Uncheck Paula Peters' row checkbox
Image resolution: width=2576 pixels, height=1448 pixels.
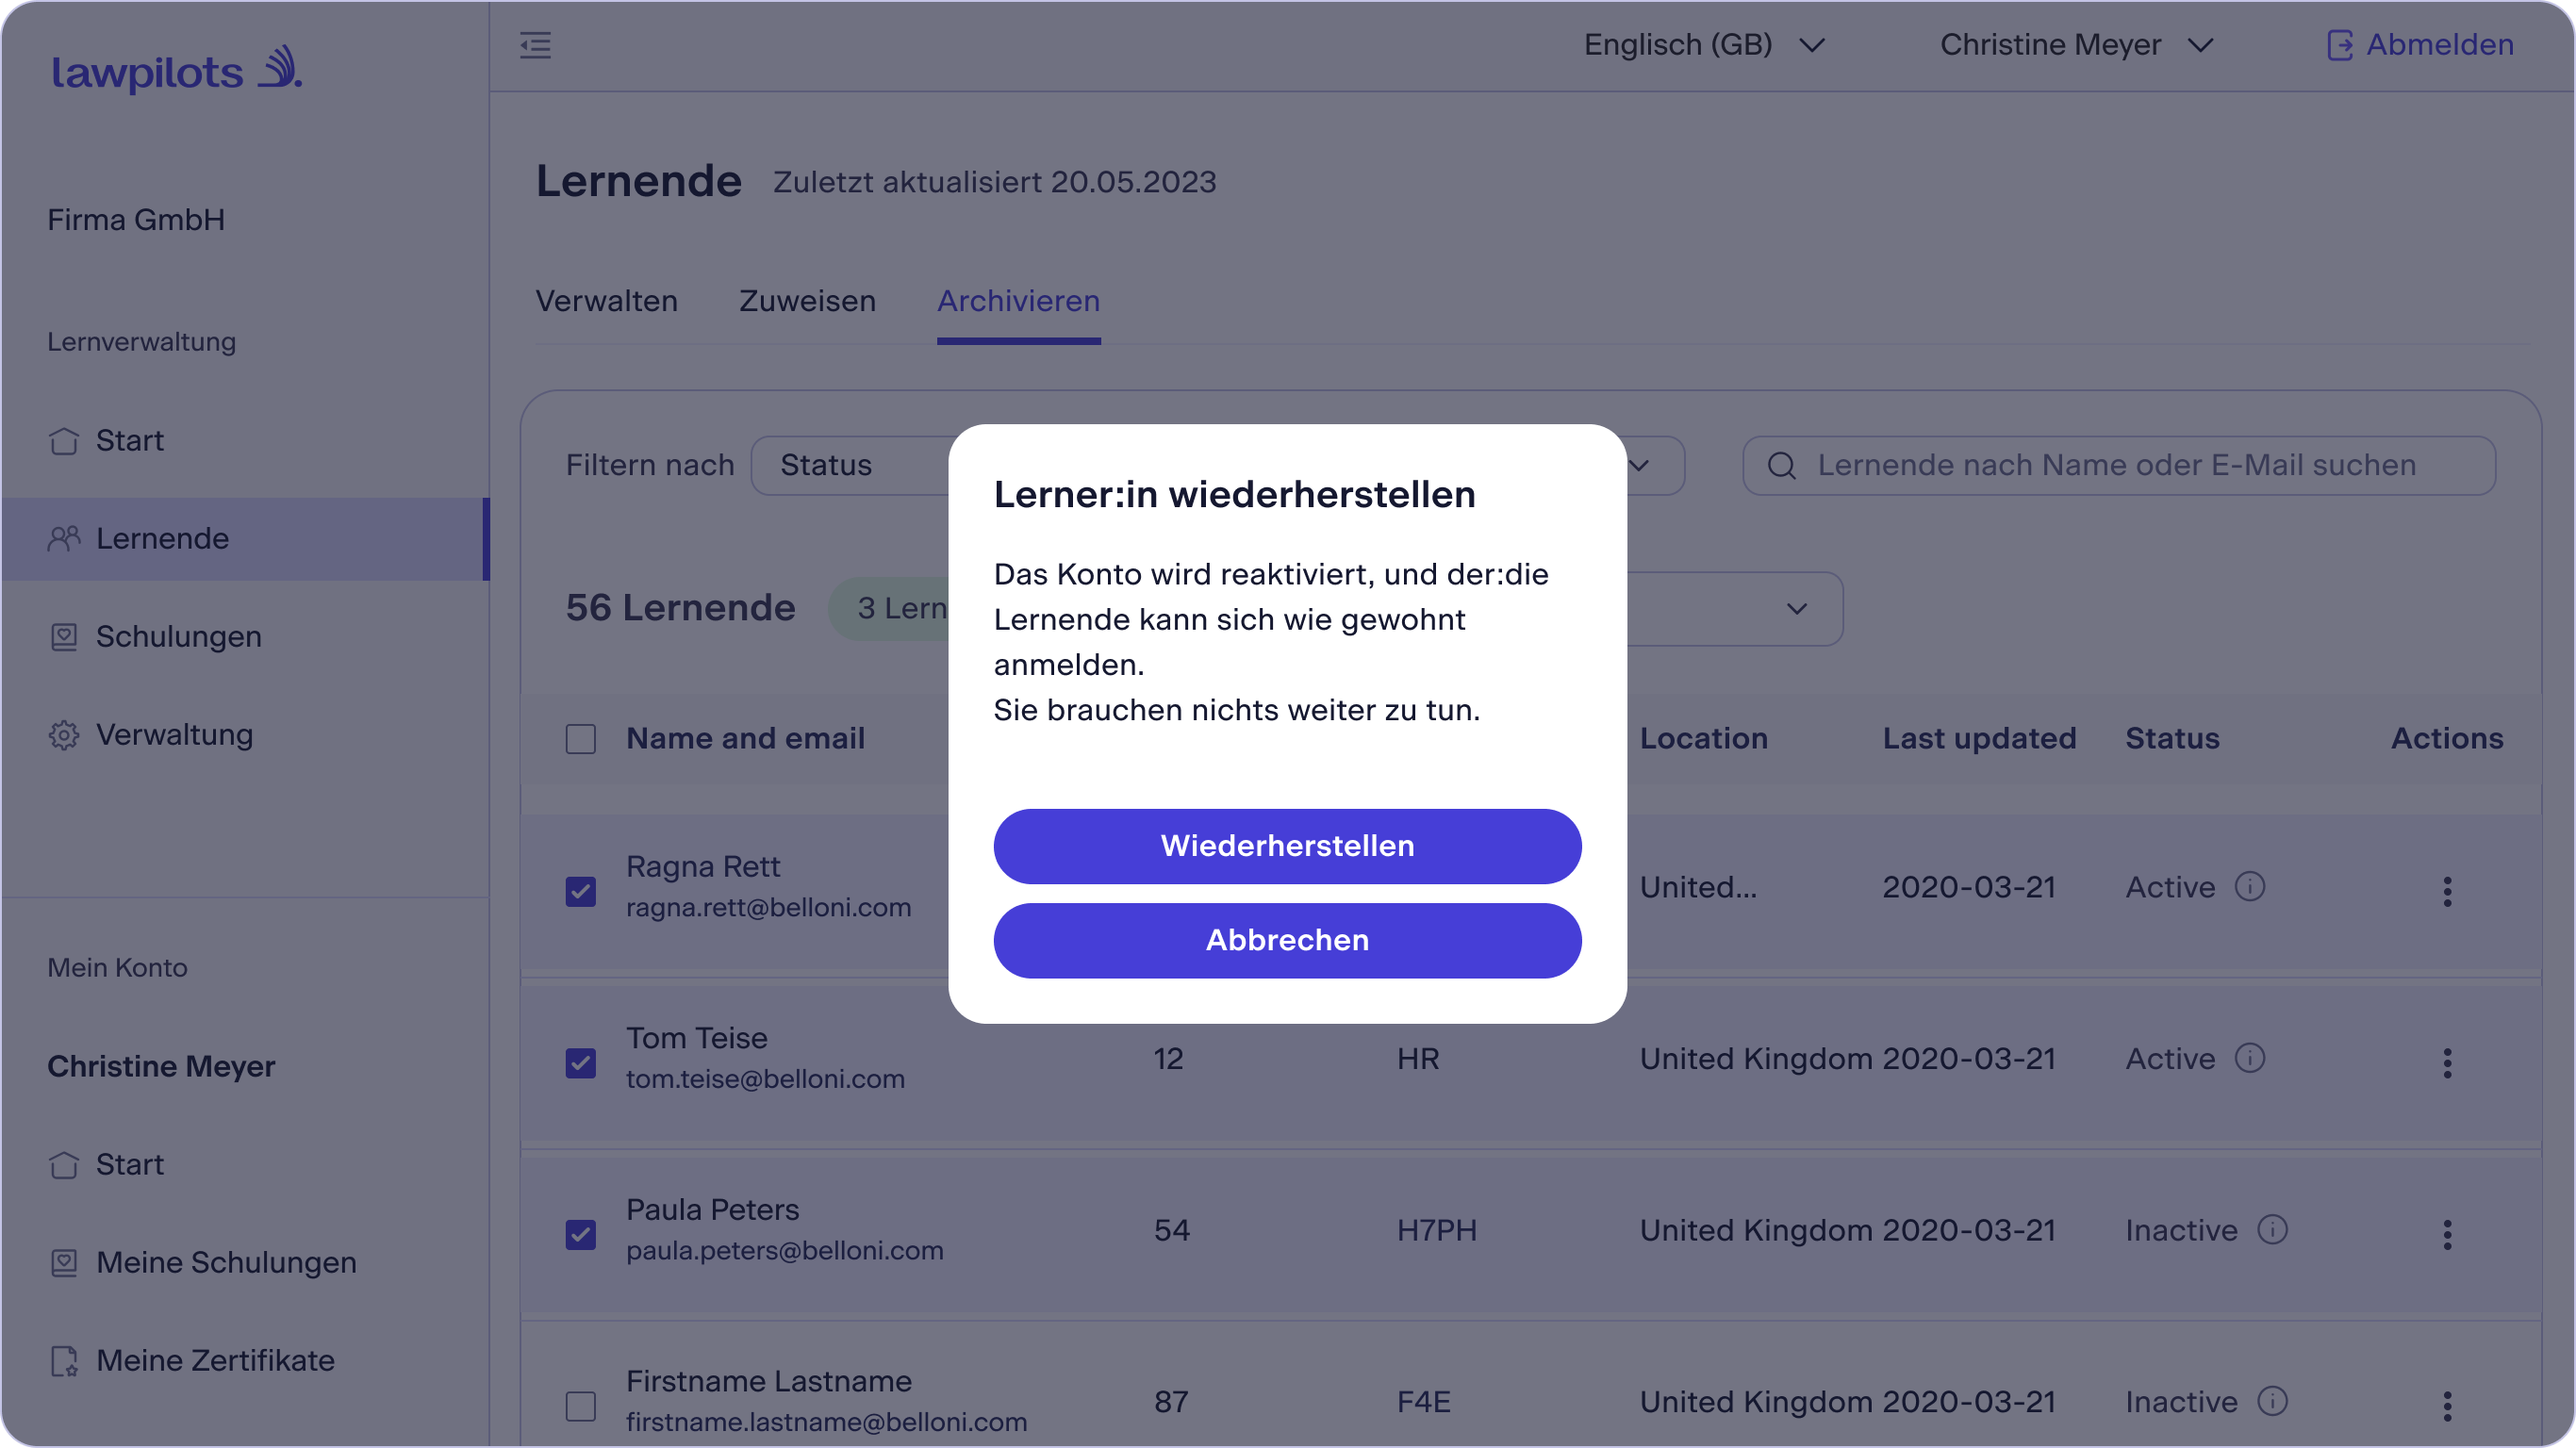coord(581,1234)
